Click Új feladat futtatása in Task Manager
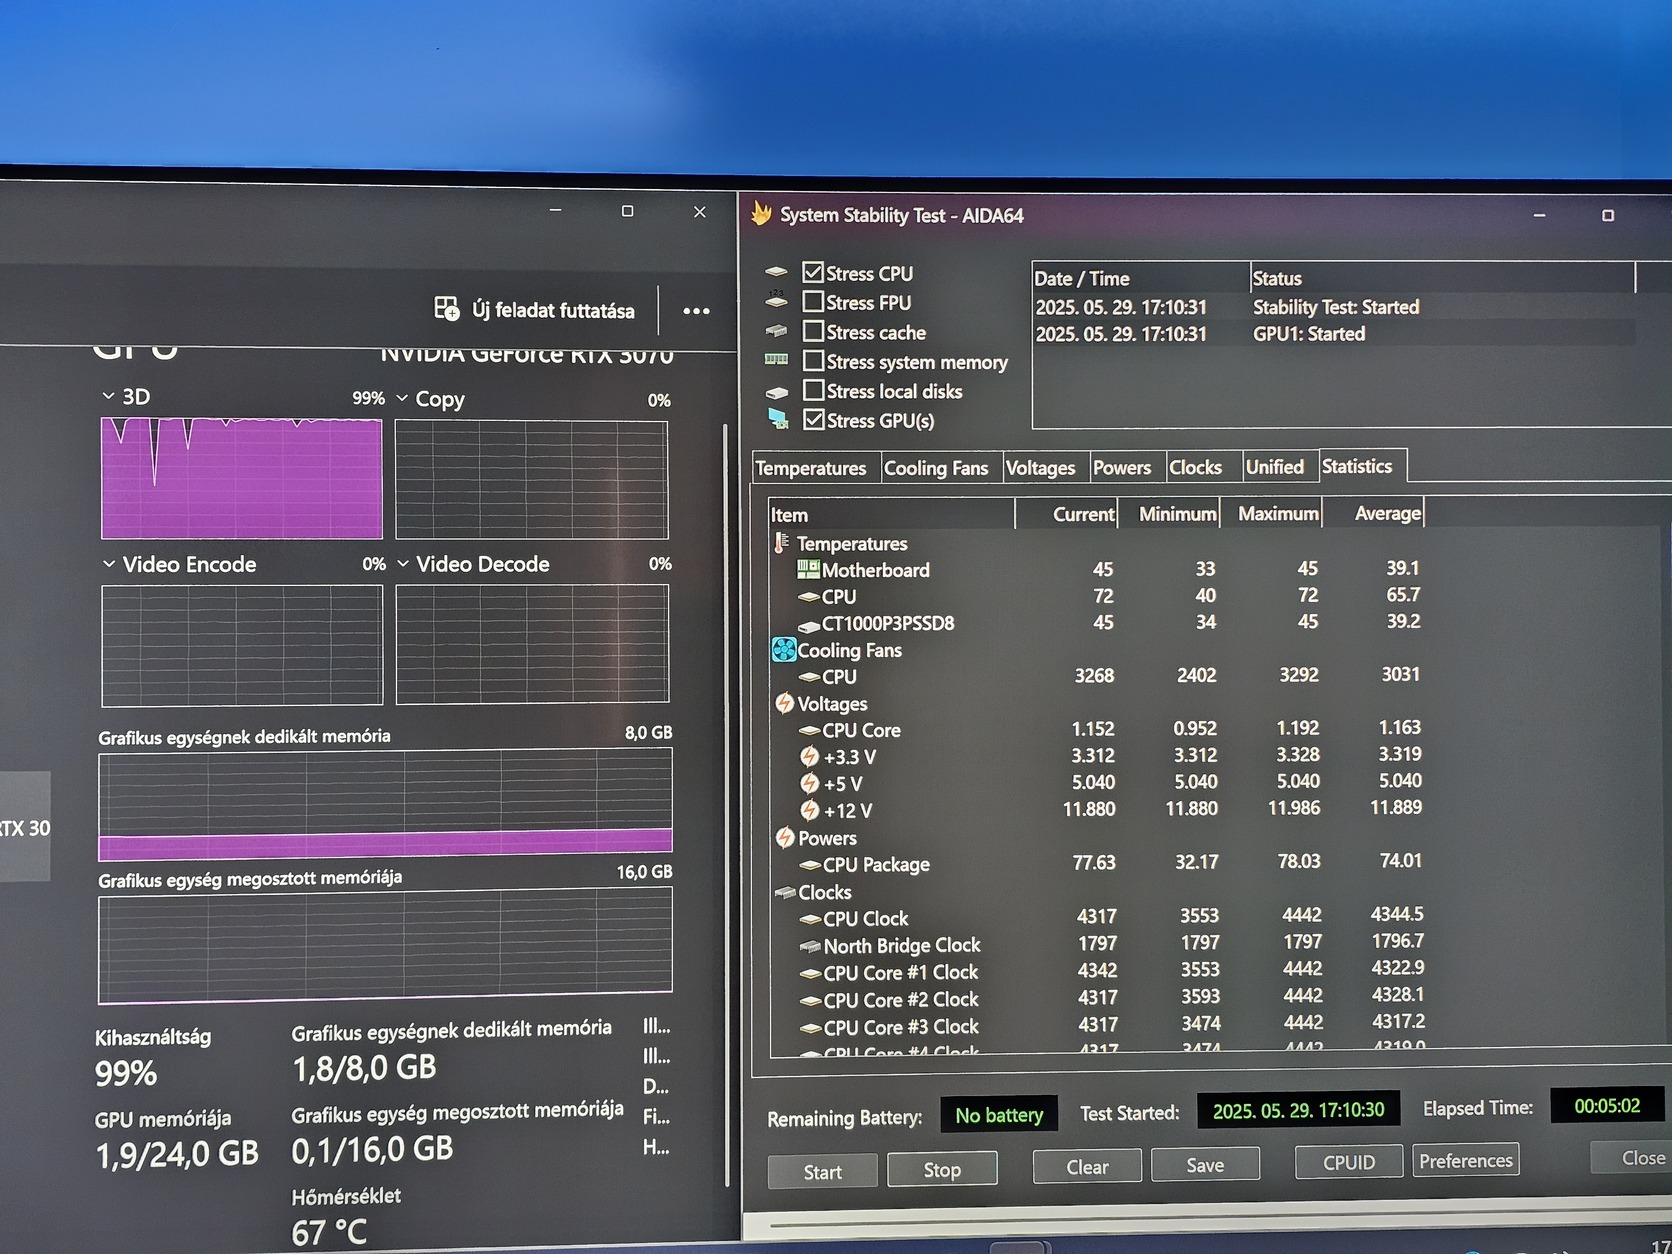Screen dimensions: 1672x1254 click(535, 310)
